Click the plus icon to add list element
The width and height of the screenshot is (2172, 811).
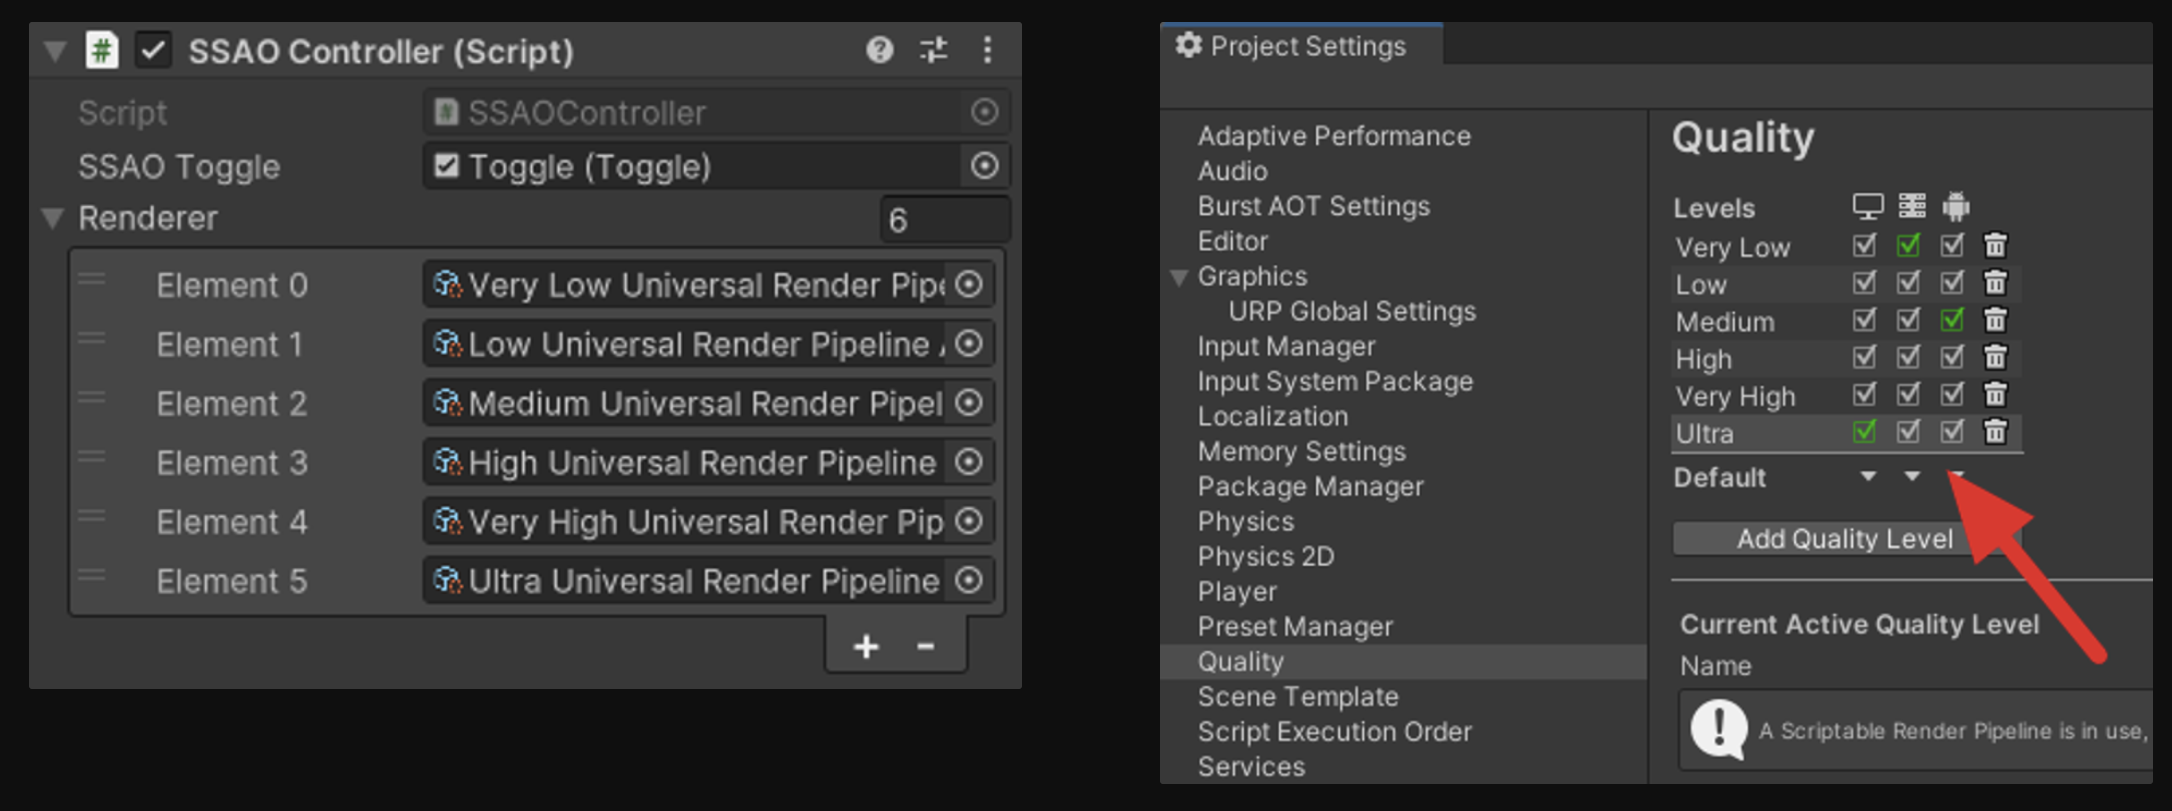point(866,647)
